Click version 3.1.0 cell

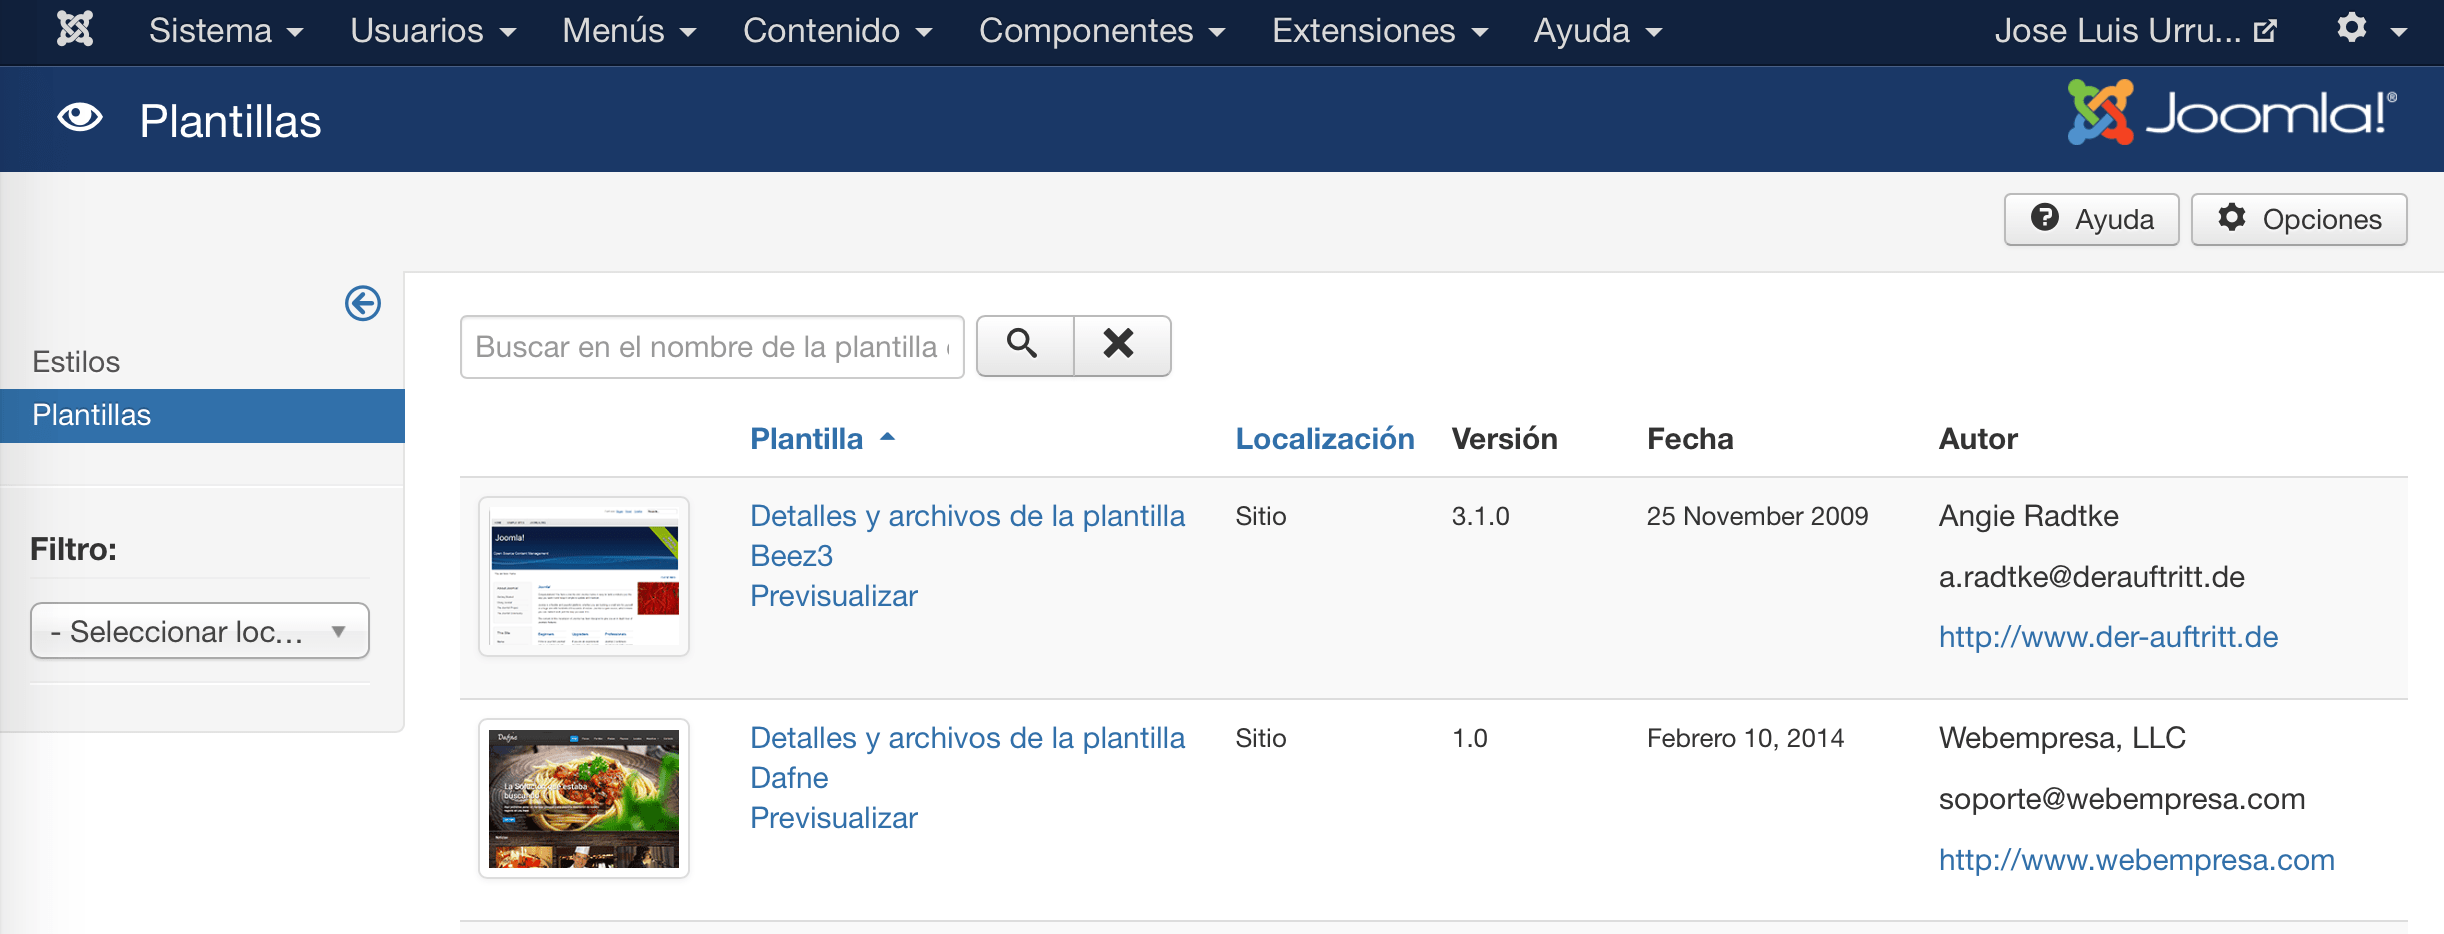pyautogui.click(x=1480, y=516)
